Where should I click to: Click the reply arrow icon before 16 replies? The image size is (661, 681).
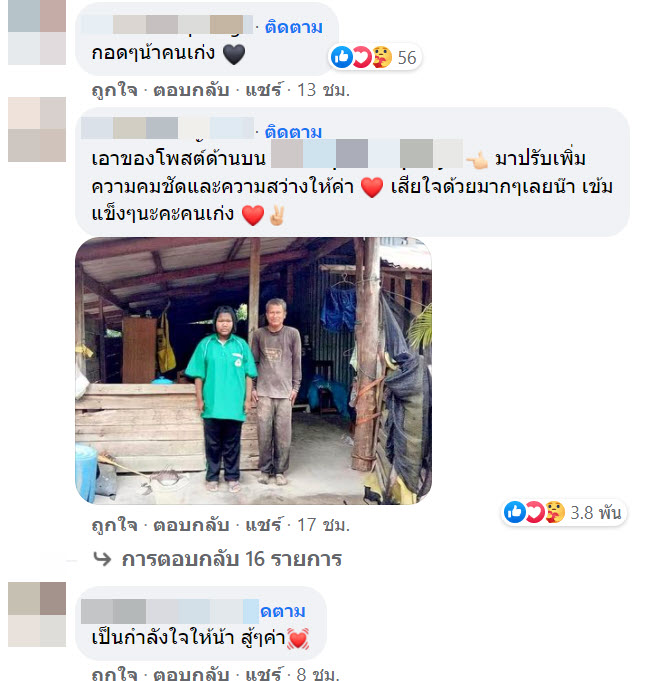(x=102, y=559)
